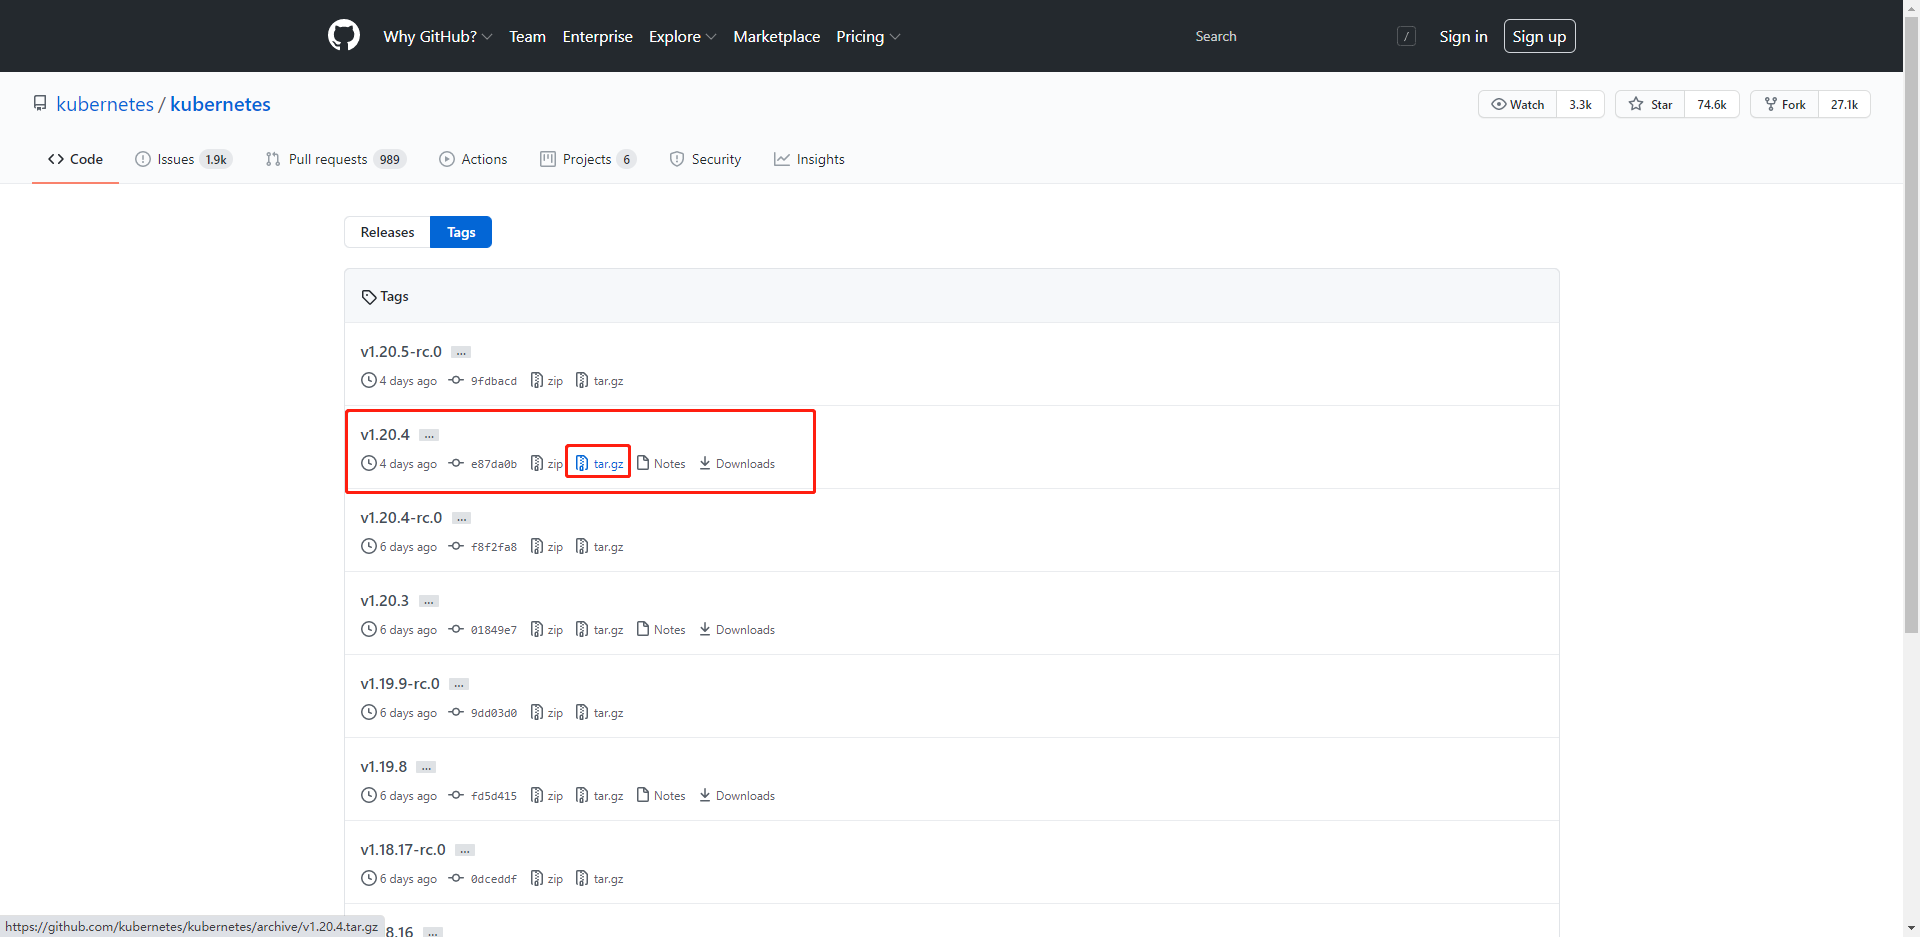Open the Projects tab
Viewport: 1920px width, 937px height.
(x=588, y=159)
